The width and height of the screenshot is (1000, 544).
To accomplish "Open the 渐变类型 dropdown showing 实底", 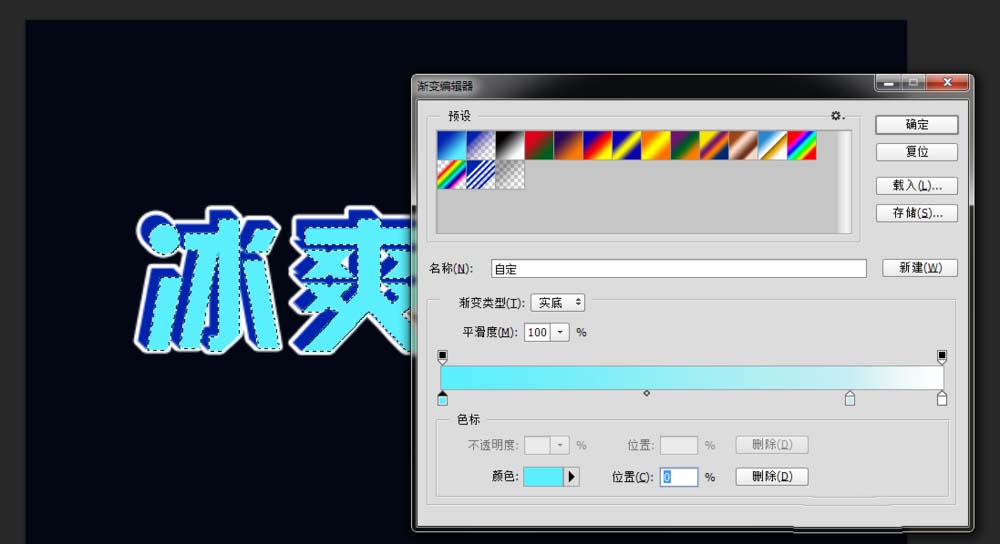I will 557,302.
